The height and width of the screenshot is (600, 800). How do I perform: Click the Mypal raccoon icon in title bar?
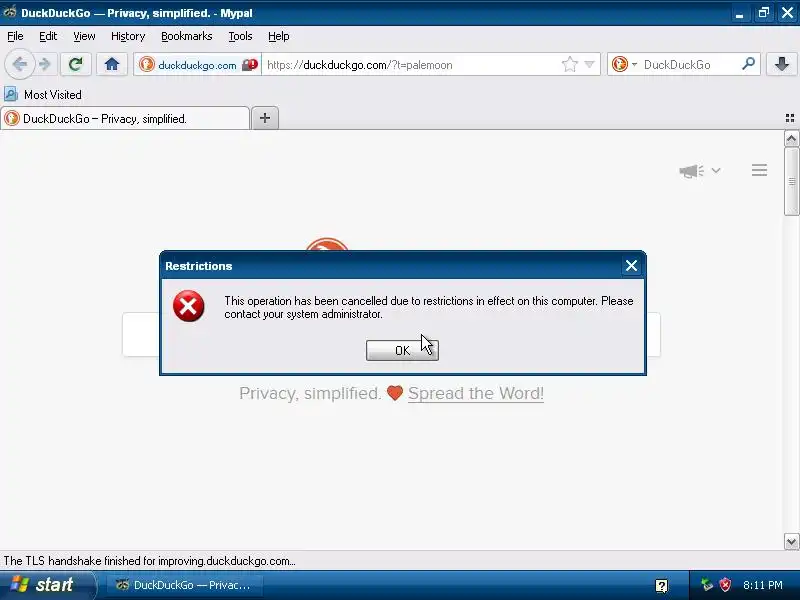tap(10, 12)
